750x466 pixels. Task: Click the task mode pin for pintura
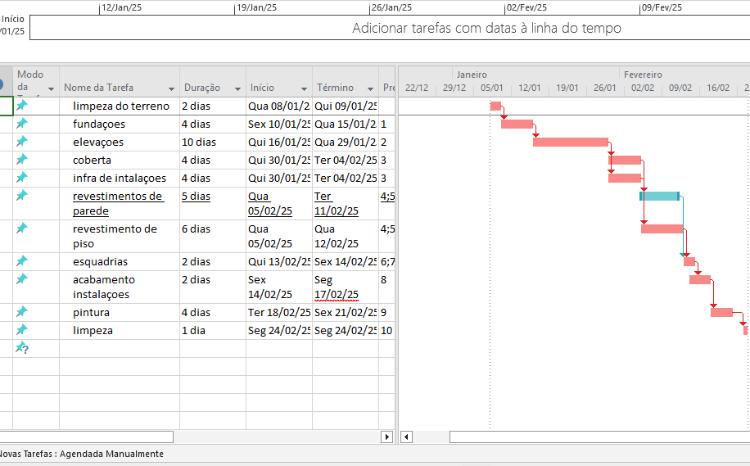pyautogui.click(x=22, y=311)
